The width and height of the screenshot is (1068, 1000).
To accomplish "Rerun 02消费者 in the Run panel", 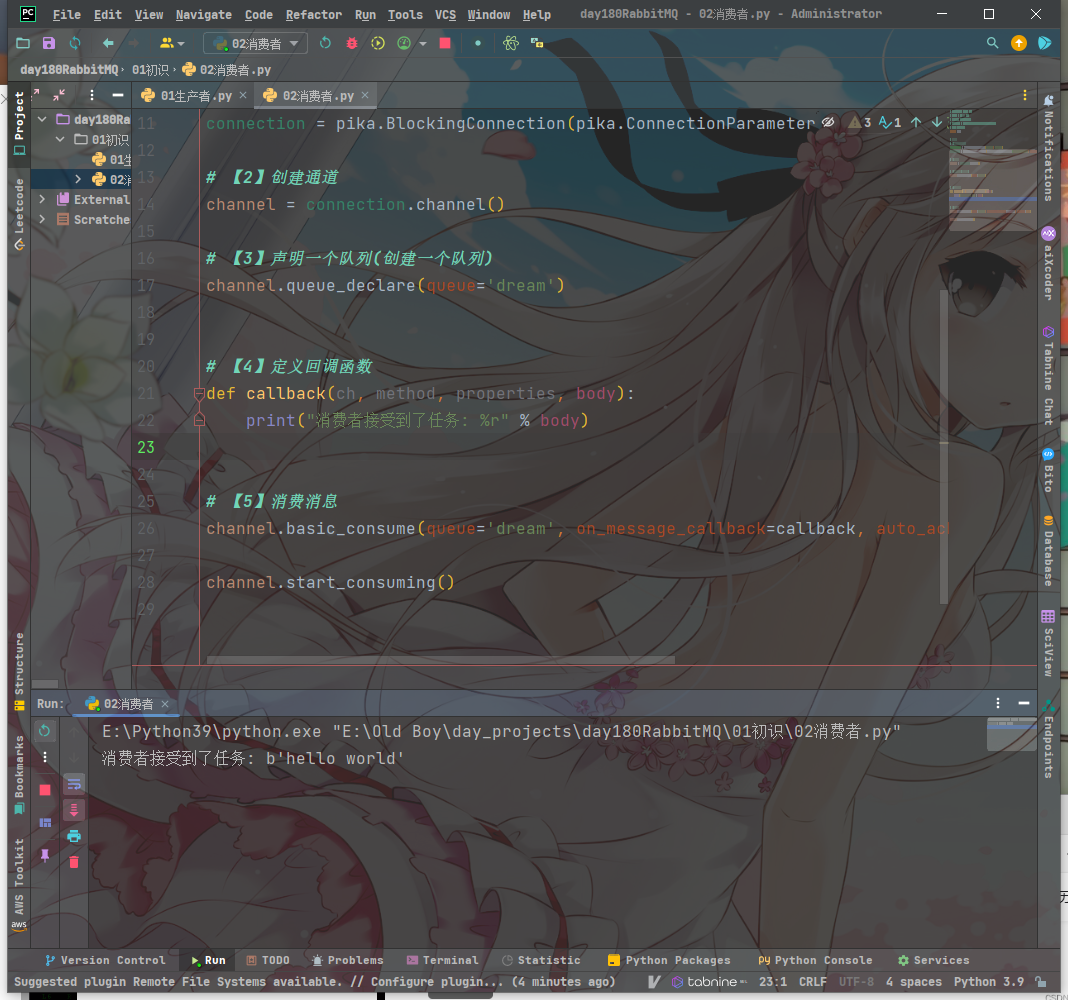I will point(44,731).
